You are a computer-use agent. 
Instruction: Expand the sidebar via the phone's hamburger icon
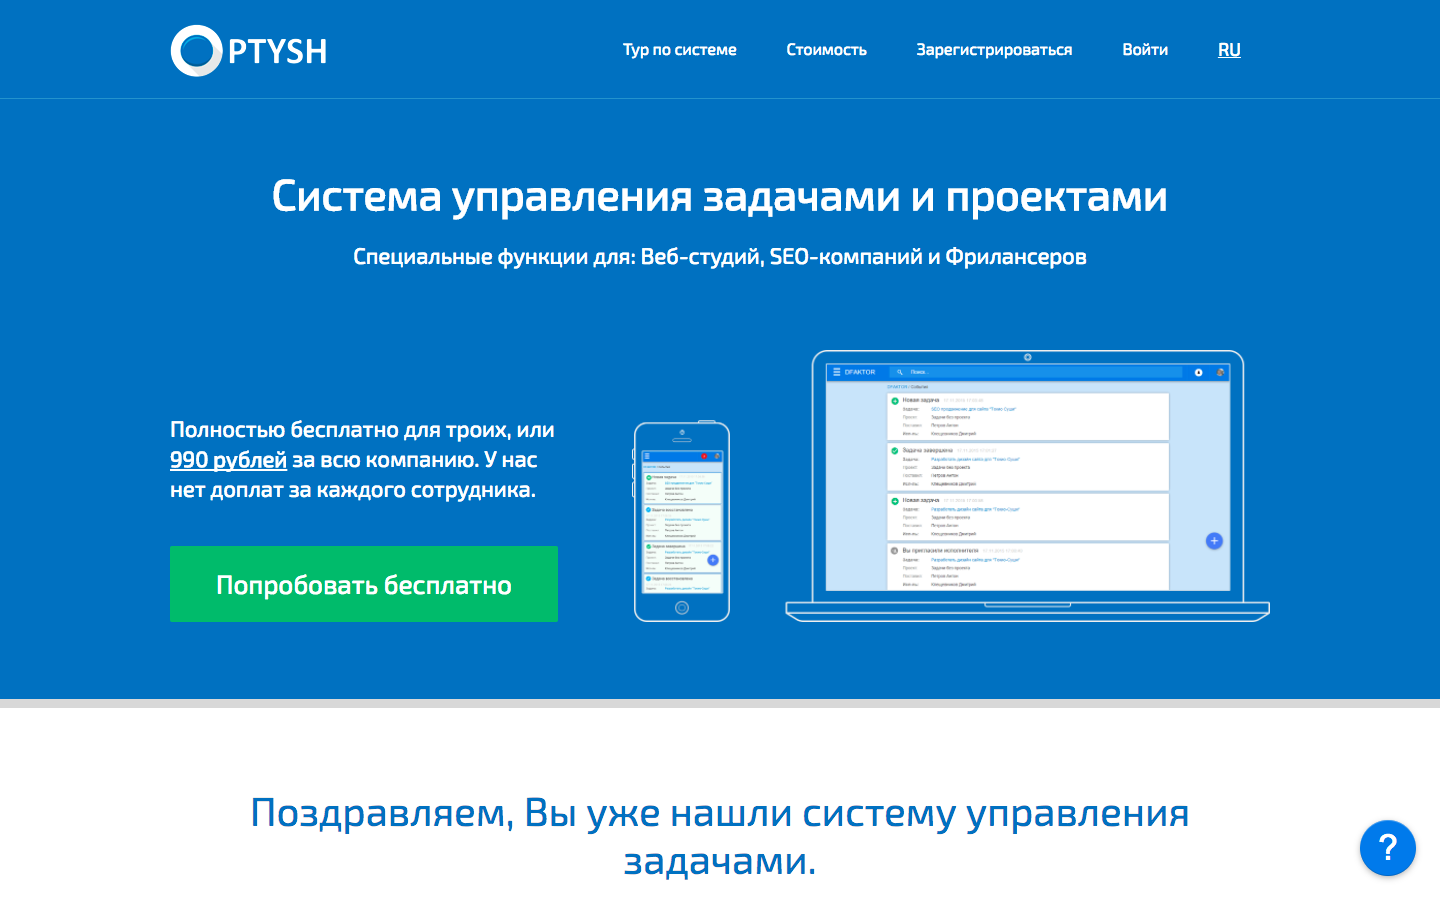647,456
